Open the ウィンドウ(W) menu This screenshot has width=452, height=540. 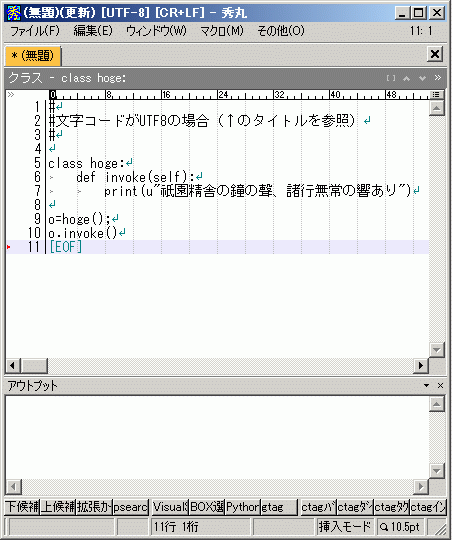click(156, 31)
